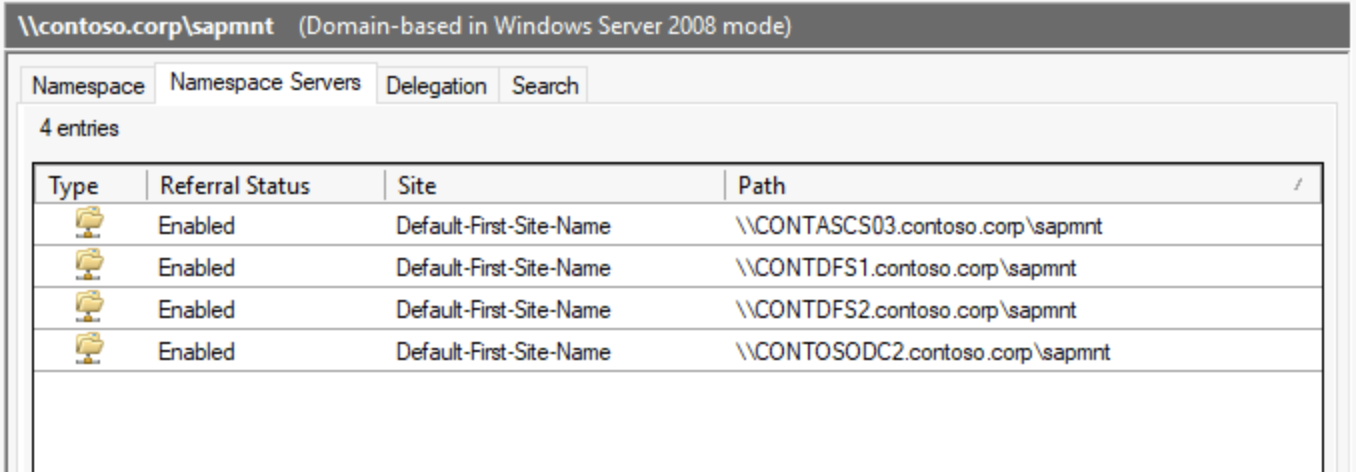The height and width of the screenshot is (472, 1356).
Task: Click Enabled status in the CONTOSODC2 row
Action: (196, 353)
